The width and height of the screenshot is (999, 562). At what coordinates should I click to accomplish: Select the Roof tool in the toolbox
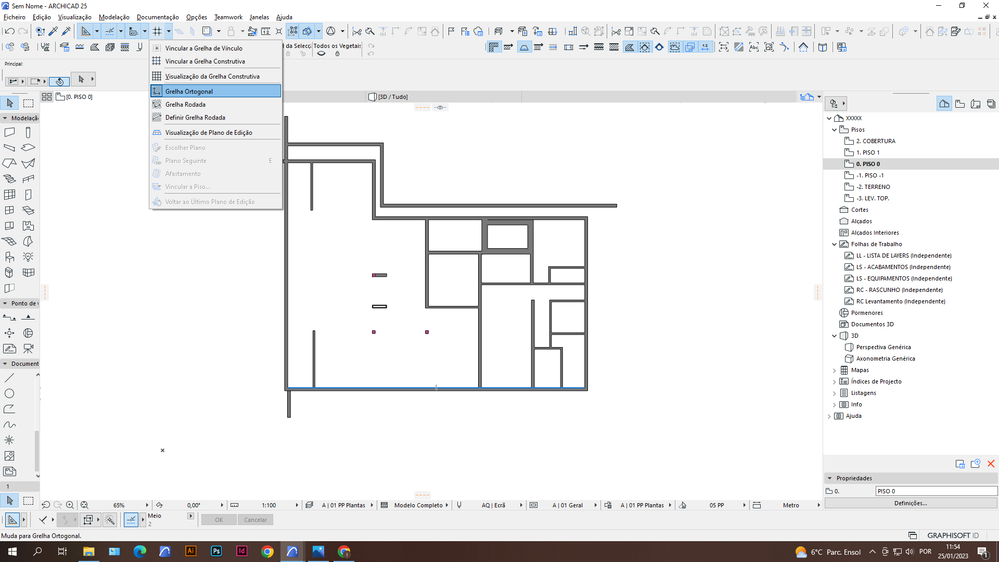pyautogui.click(x=10, y=164)
